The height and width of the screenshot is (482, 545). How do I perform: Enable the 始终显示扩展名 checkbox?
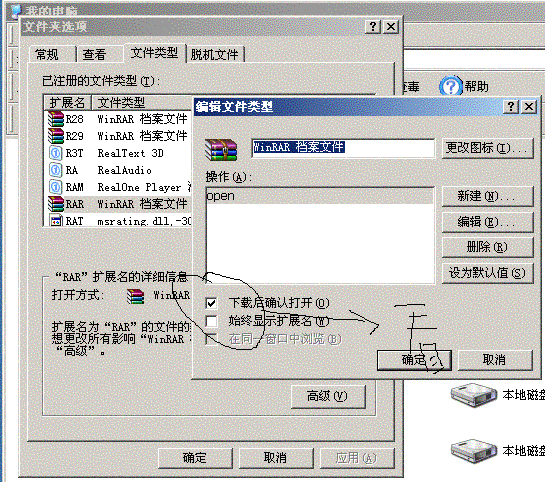[211, 321]
